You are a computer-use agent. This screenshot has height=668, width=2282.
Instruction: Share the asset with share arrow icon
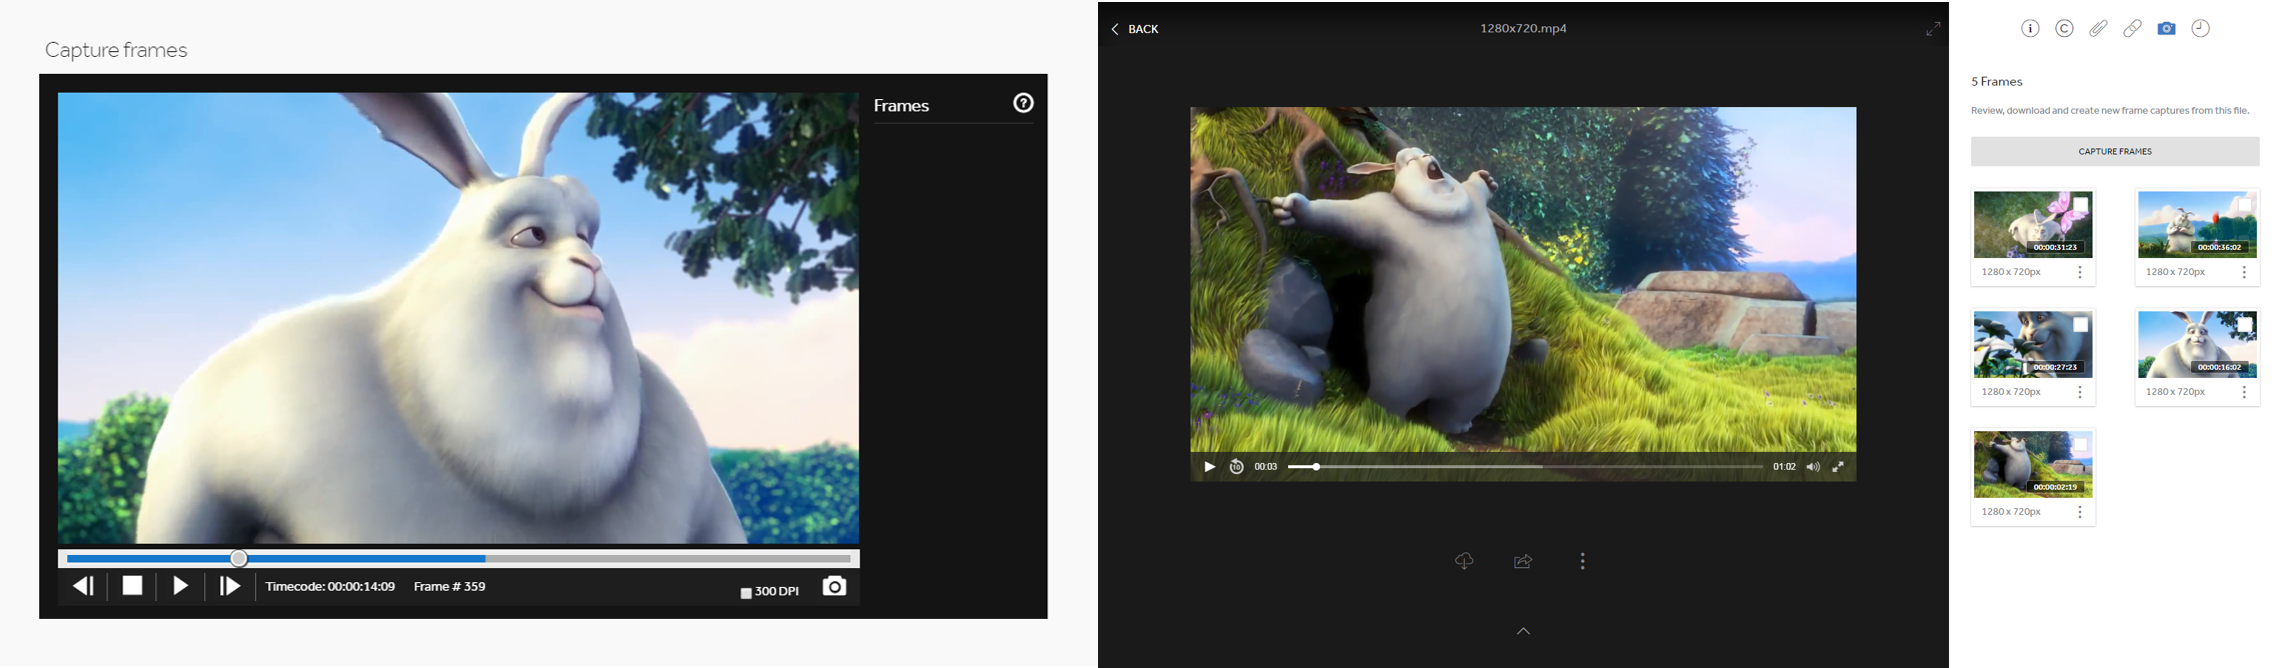[1523, 561]
